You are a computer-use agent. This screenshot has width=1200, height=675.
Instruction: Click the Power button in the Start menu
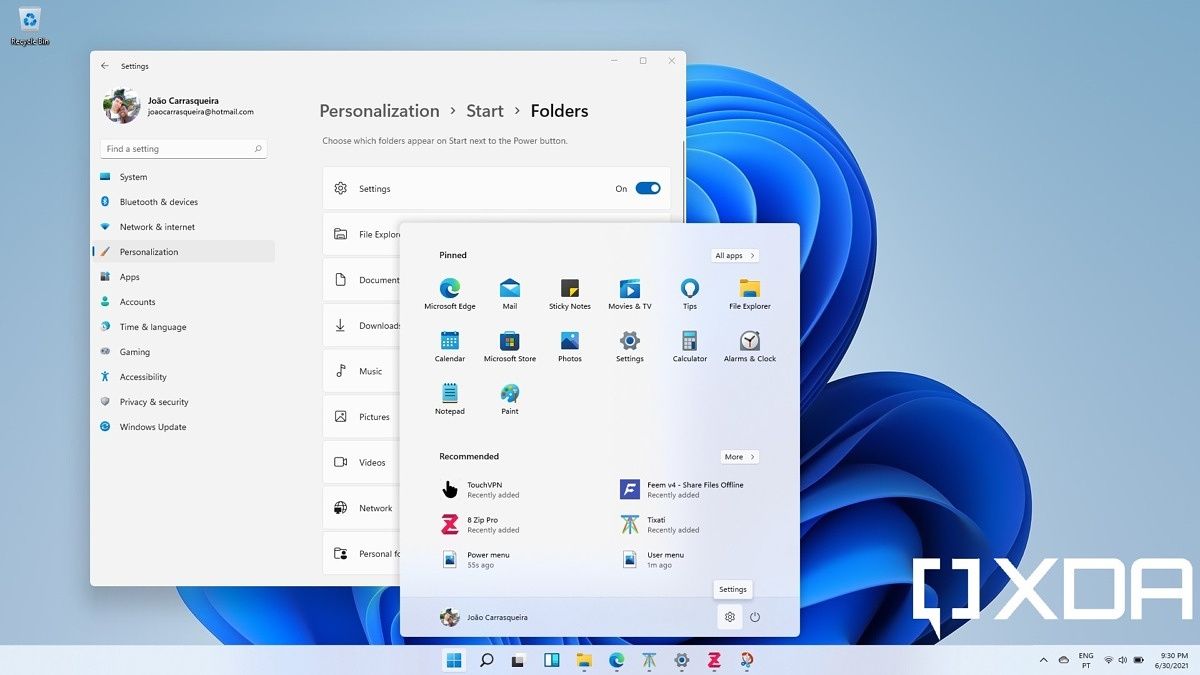pos(755,617)
